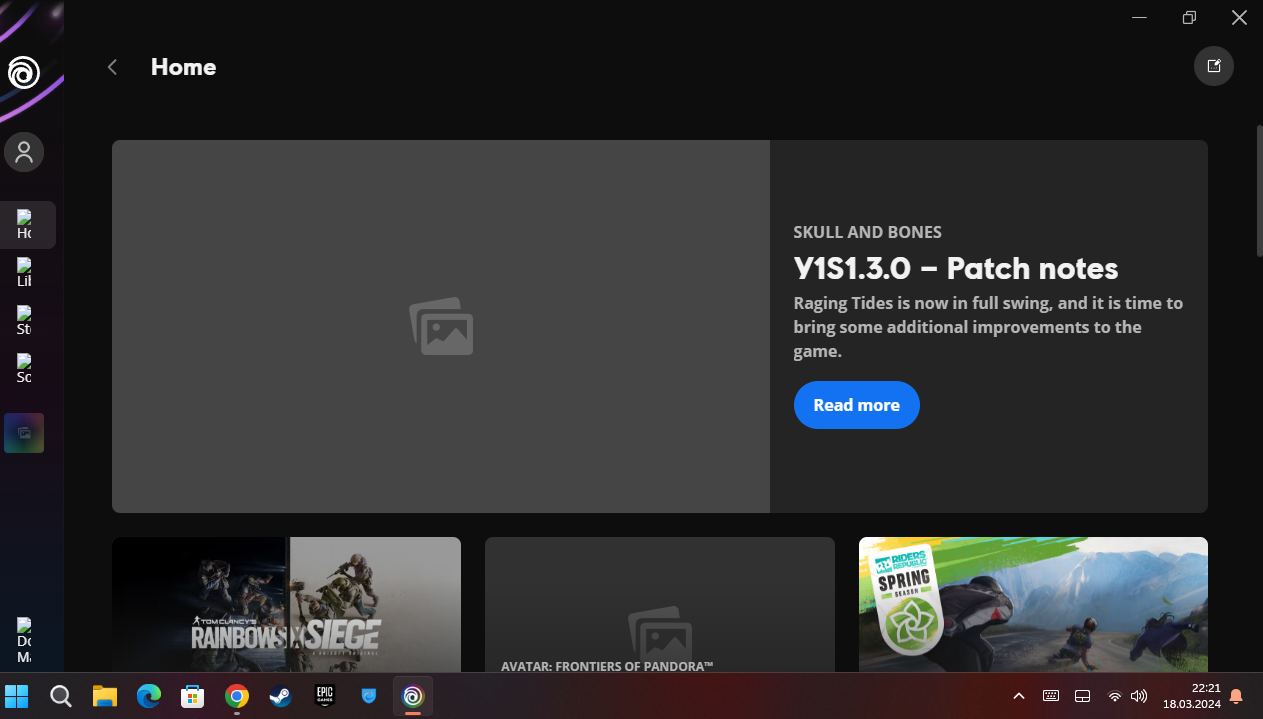Click the colorful game thumbnail in sidebar

coord(24,433)
